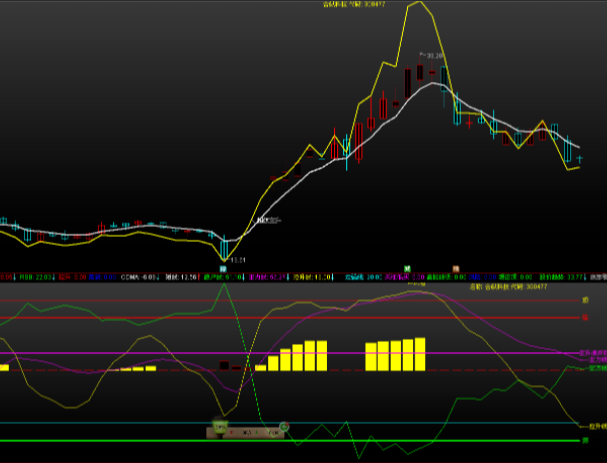Click the top red line's right-edge label
Image resolution: width=607 pixels, height=463 pixels.
(x=585, y=299)
